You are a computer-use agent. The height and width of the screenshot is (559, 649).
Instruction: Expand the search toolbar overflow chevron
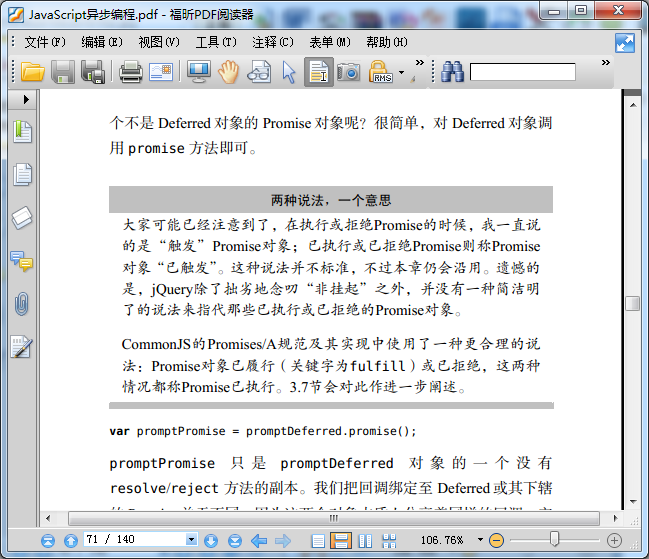(x=606, y=62)
